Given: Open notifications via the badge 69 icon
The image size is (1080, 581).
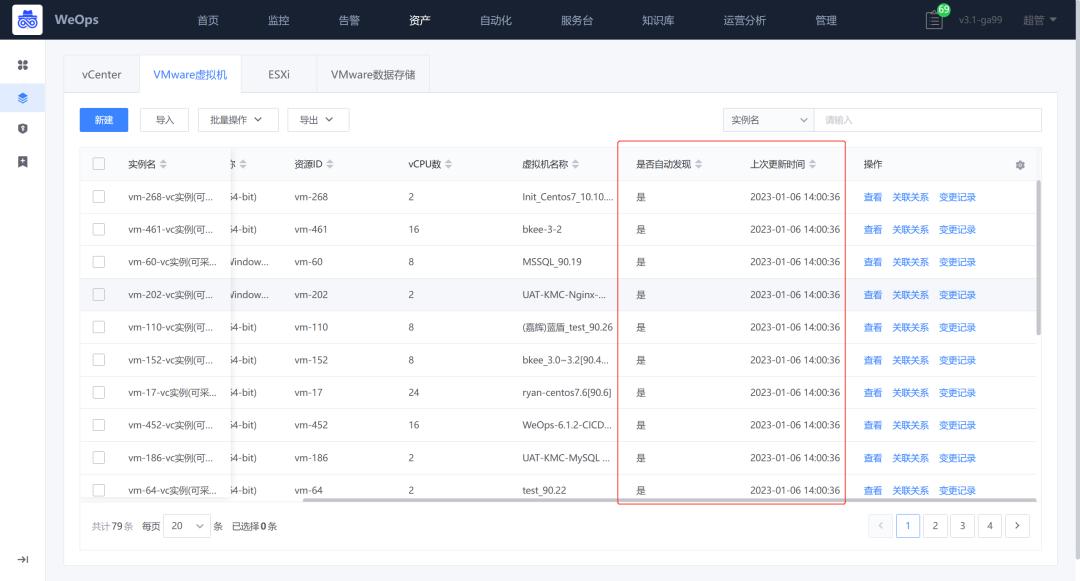Looking at the screenshot, I should (x=932, y=20).
